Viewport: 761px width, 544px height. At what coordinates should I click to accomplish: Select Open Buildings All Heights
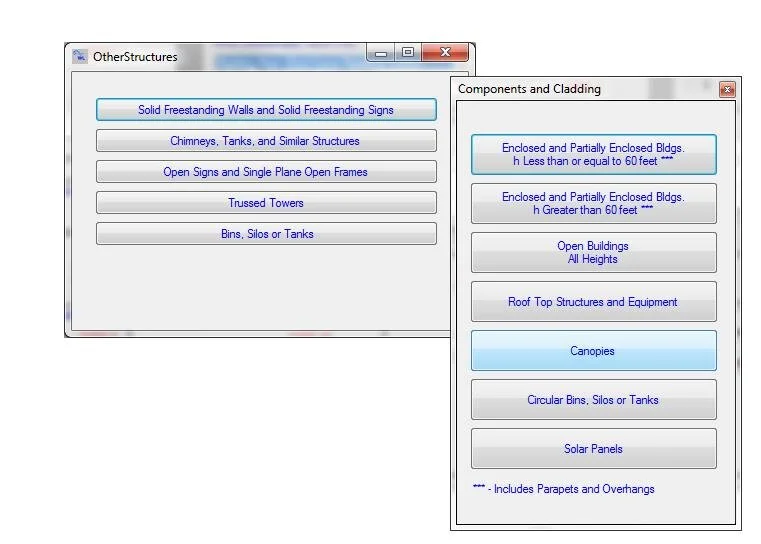(594, 252)
